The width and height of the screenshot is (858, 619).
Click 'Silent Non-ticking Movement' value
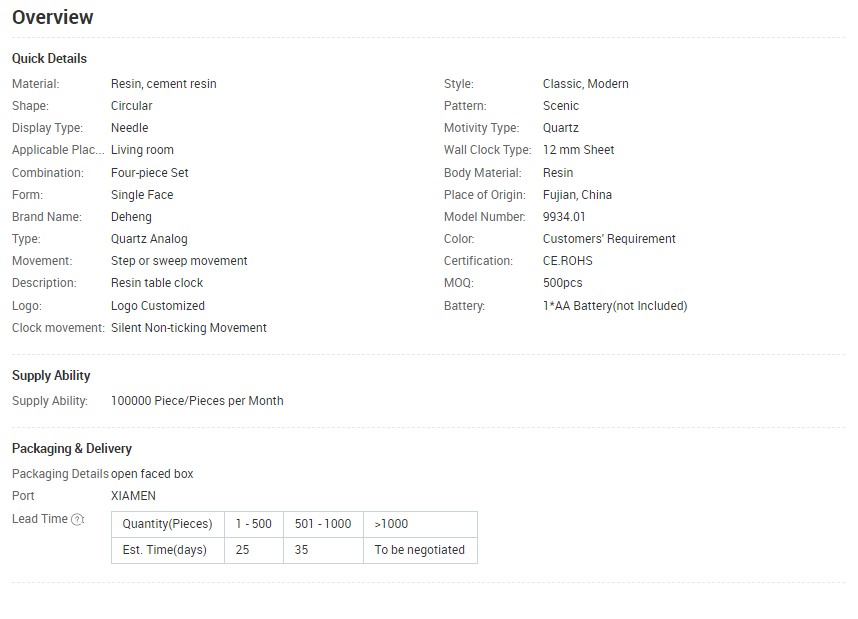coord(189,328)
